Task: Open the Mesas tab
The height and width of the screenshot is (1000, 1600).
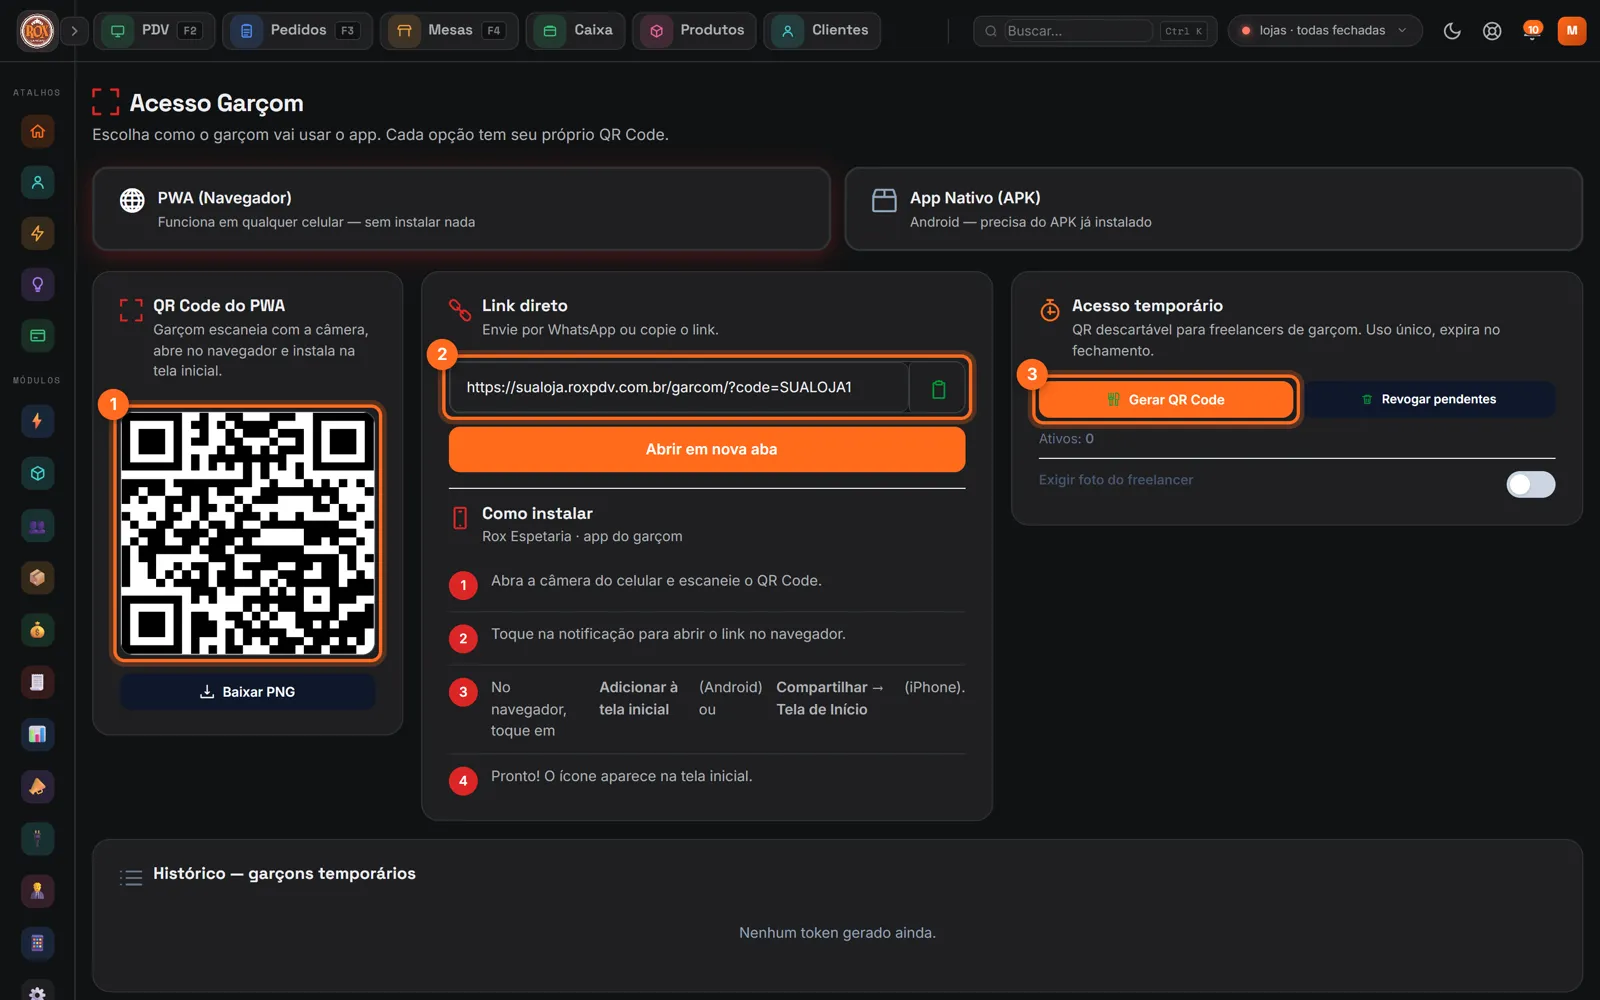Action: click(449, 31)
